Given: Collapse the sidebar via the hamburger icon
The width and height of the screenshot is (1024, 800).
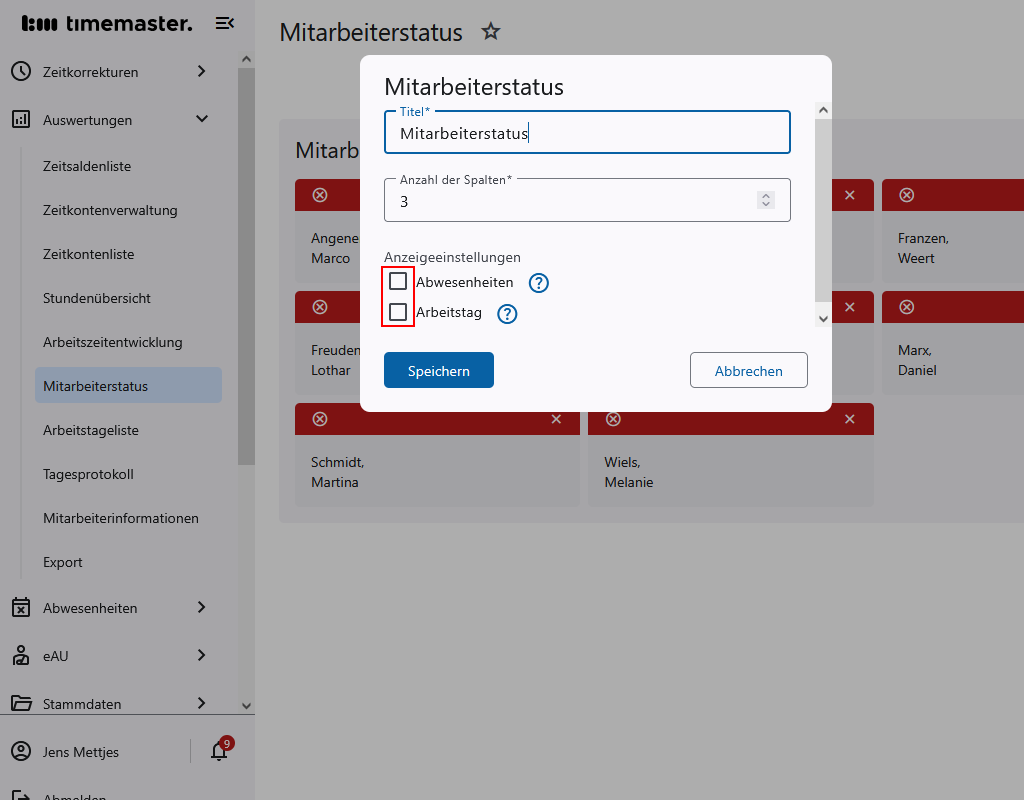Looking at the screenshot, I should (x=224, y=22).
